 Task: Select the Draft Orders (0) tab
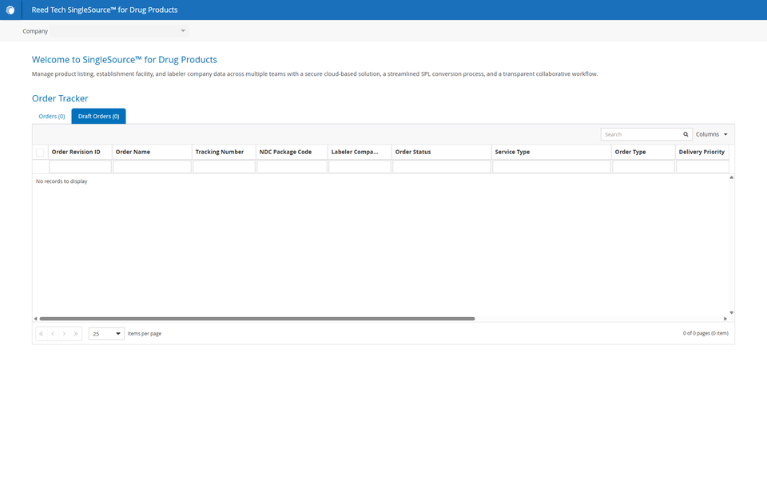pyautogui.click(x=98, y=116)
